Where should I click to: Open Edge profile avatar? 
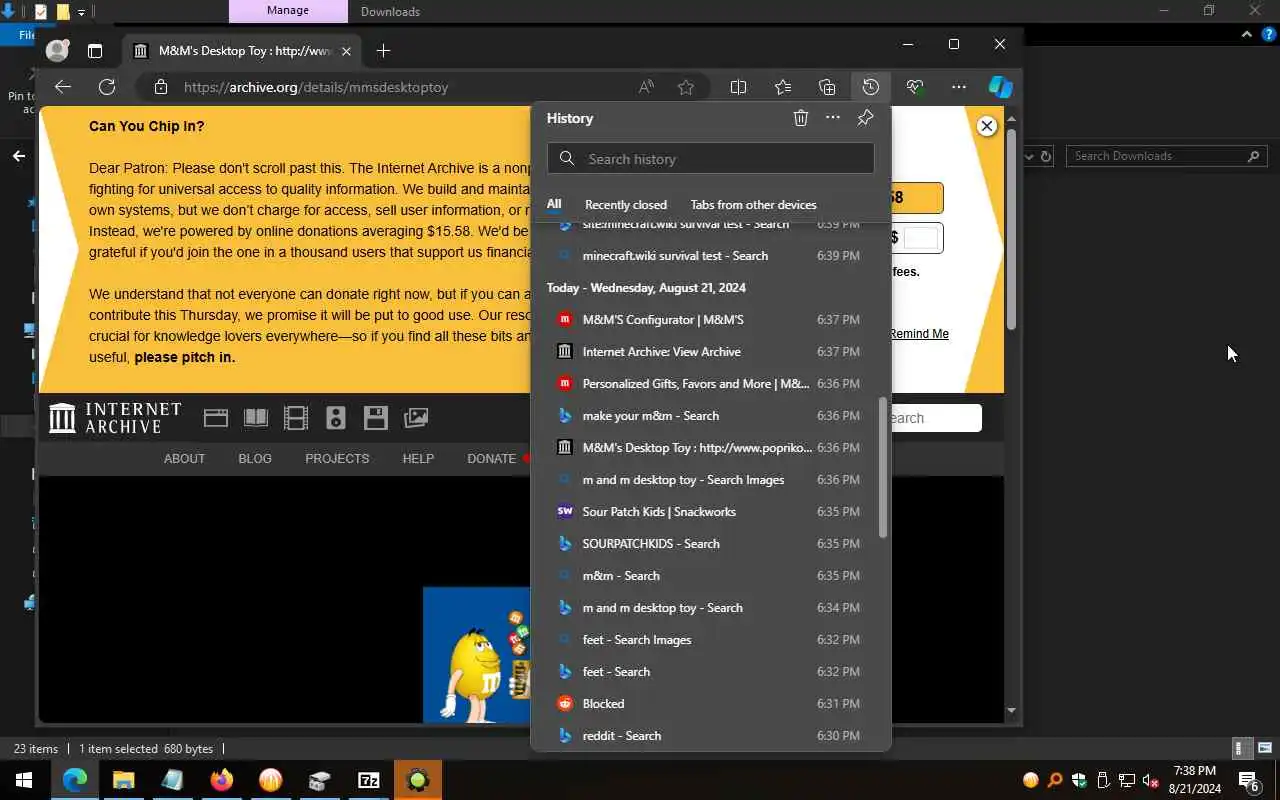[x=58, y=50]
